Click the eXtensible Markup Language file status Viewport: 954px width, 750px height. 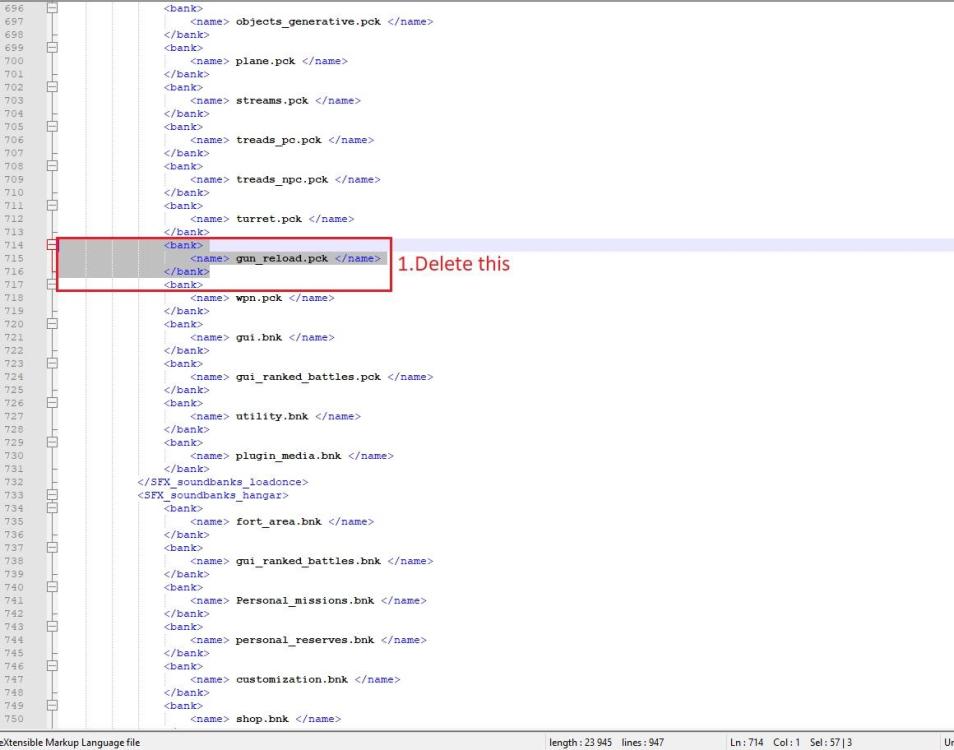tap(69, 743)
